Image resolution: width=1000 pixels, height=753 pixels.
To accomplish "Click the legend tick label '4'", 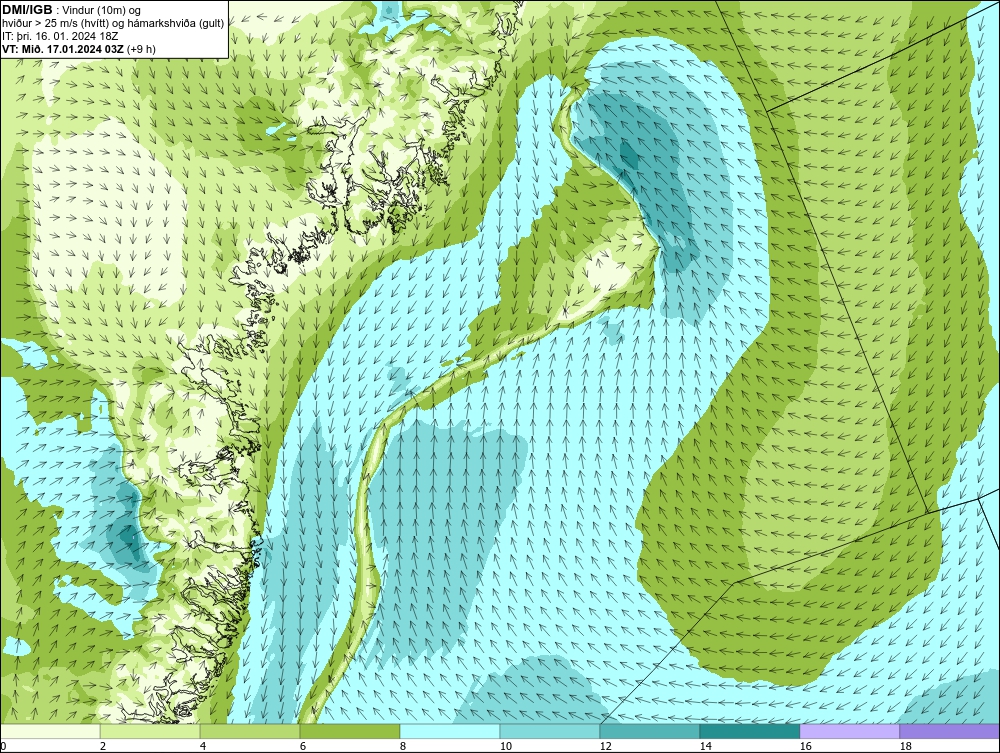I will [x=203, y=746].
